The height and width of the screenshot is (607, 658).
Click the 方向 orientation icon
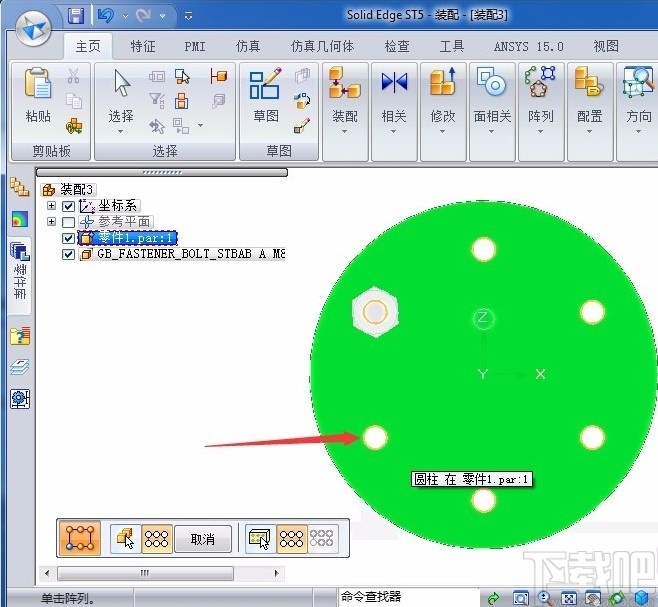click(x=638, y=82)
